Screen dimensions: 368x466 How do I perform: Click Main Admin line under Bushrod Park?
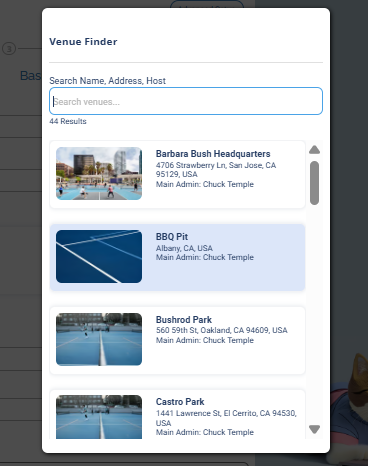tap(205, 340)
